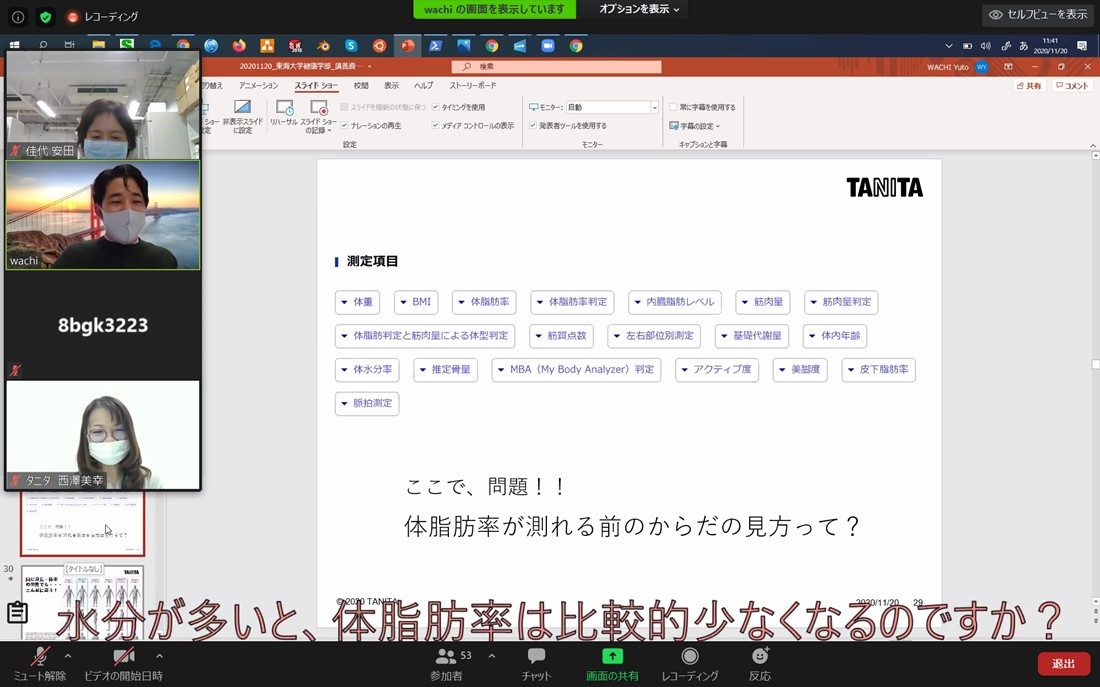Toggle ナレーションの再生 checkbox

[344, 126]
